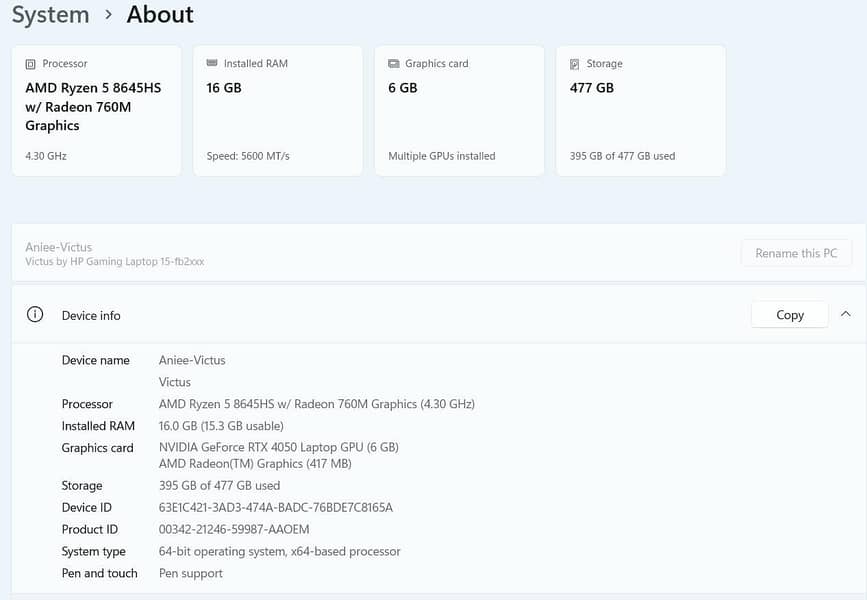This screenshot has width=867, height=600.
Task: Collapse the Device info section chevron
Action: pyautogui.click(x=845, y=314)
